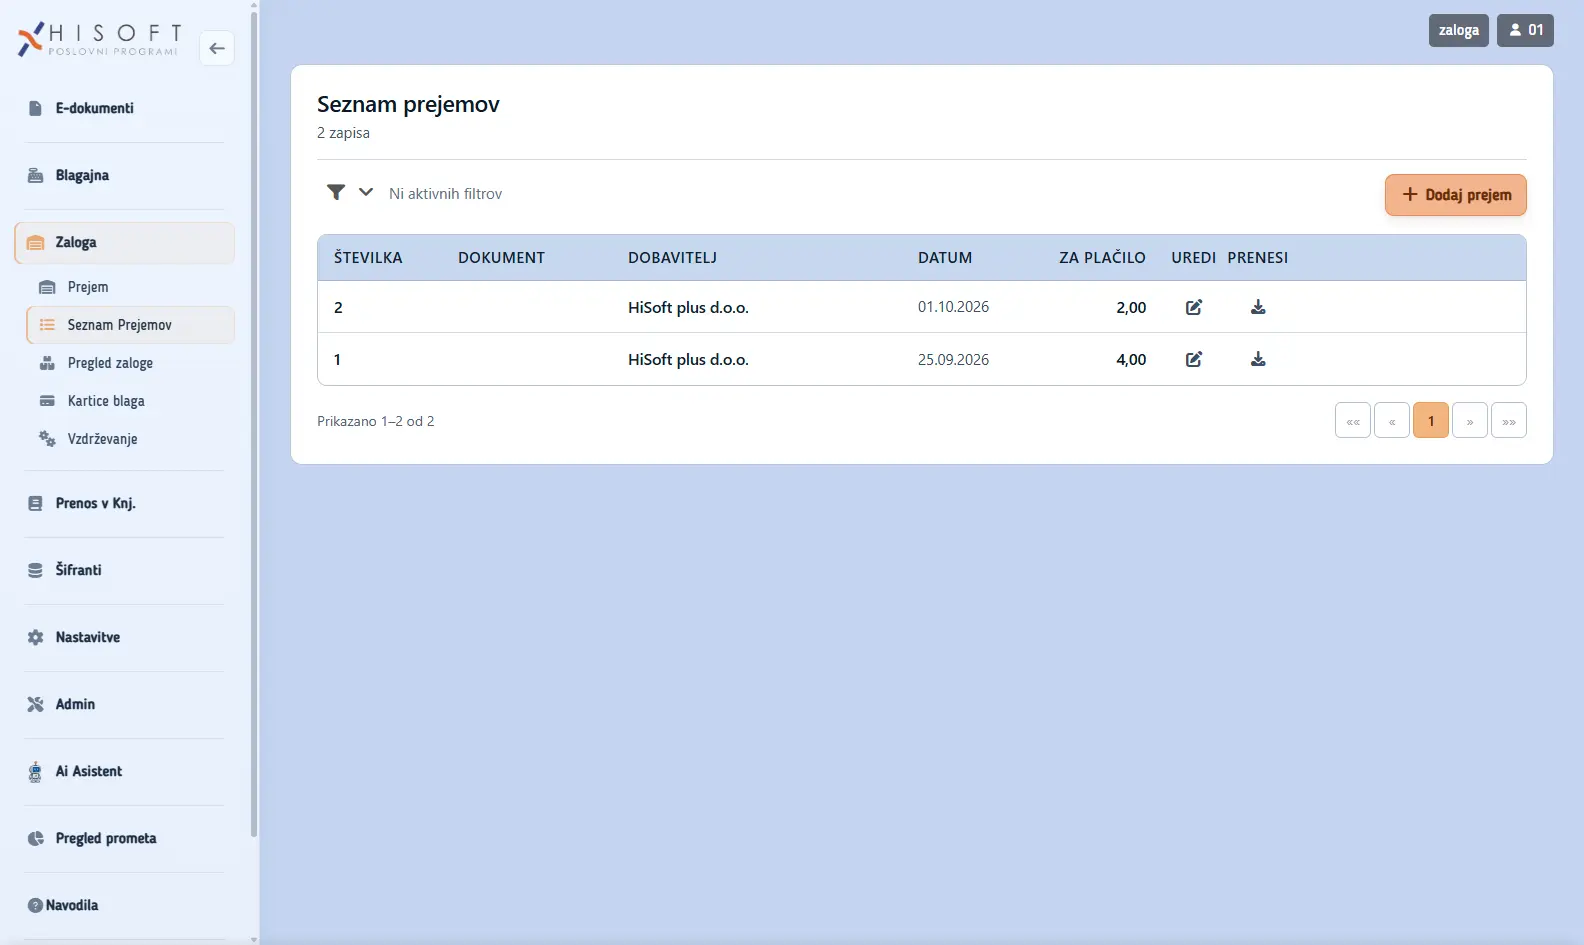Open the Blagajna section
The image size is (1584, 945).
pos(125,175)
